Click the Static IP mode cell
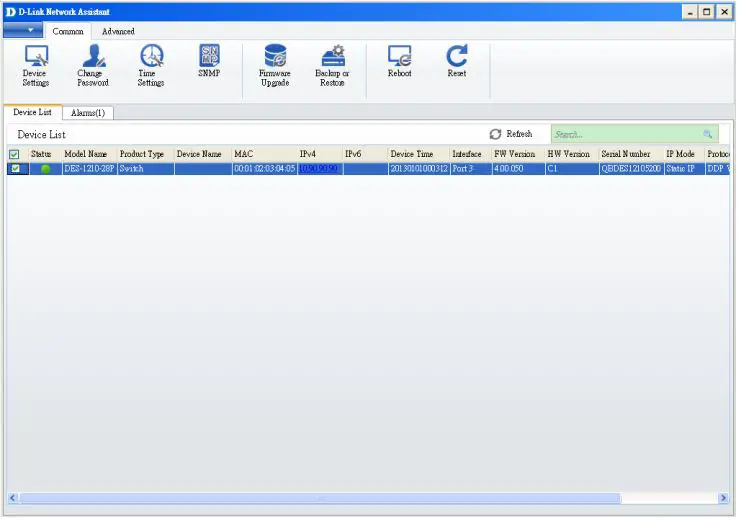Viewport: 739px width, 520px height. (x=685, y=169)
